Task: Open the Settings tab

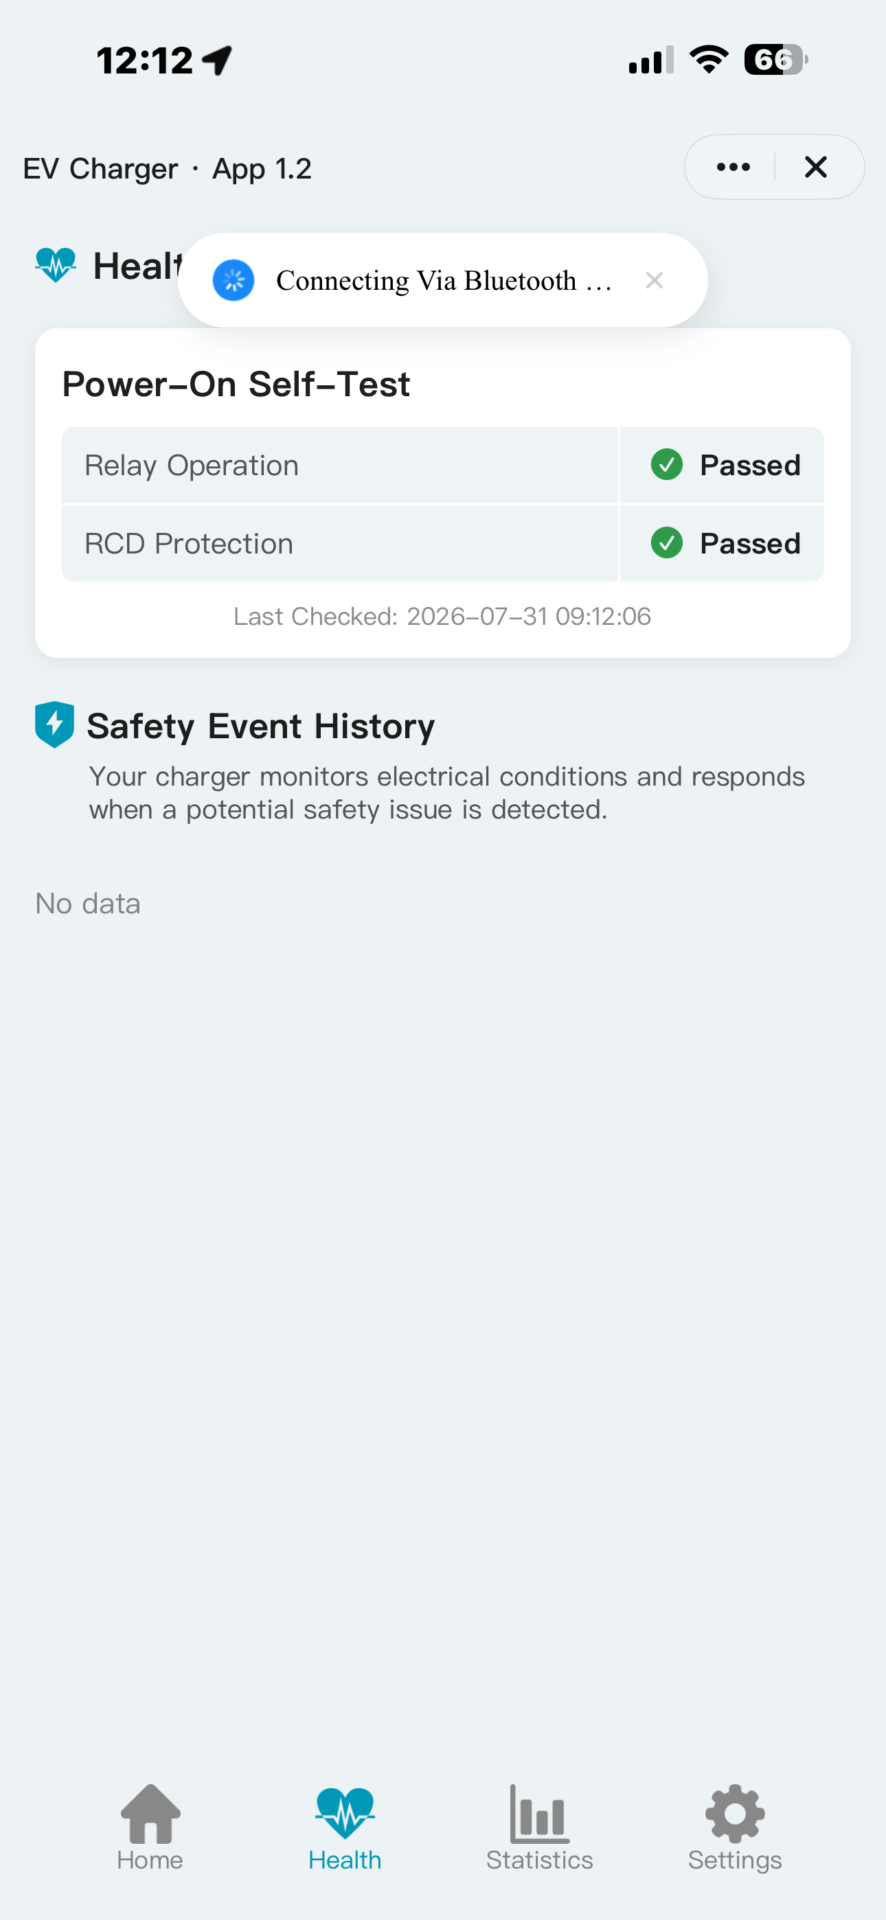Action: coord(735,1829)
